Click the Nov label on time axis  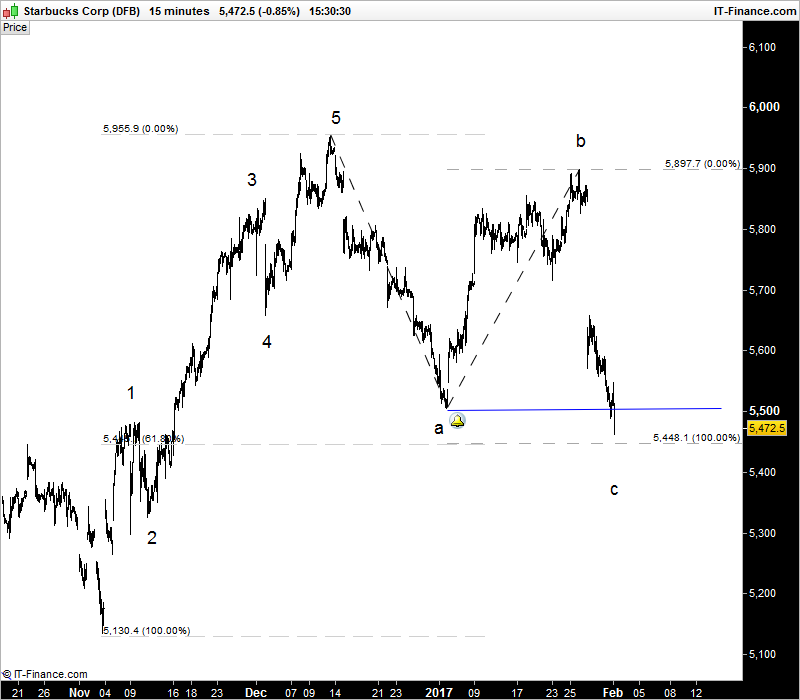(79, 692)
